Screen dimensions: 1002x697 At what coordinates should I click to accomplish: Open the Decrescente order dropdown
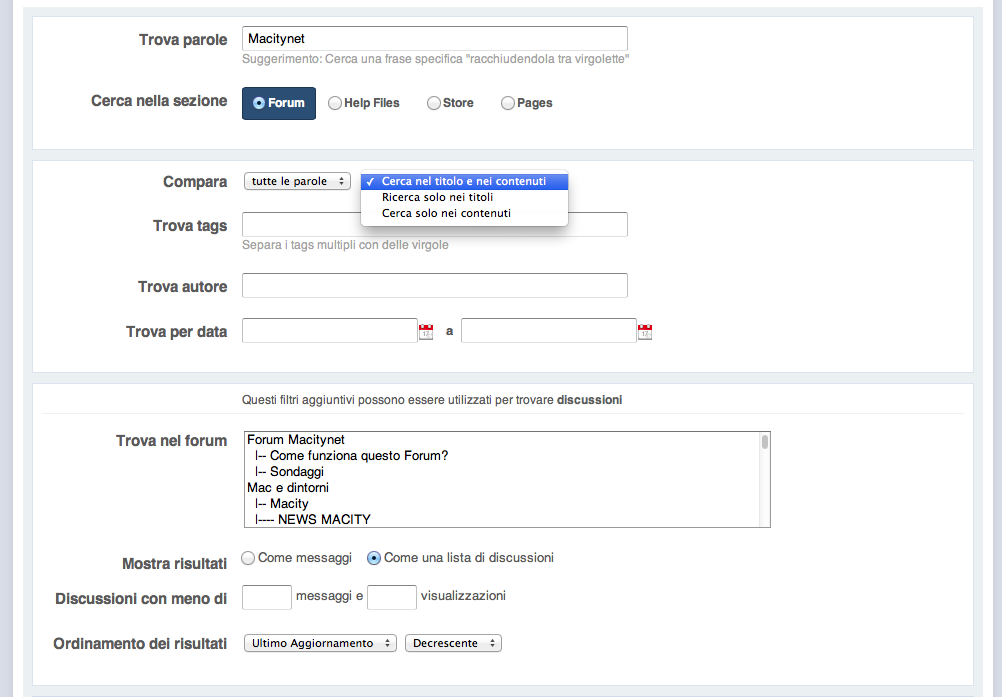(453, 643)
